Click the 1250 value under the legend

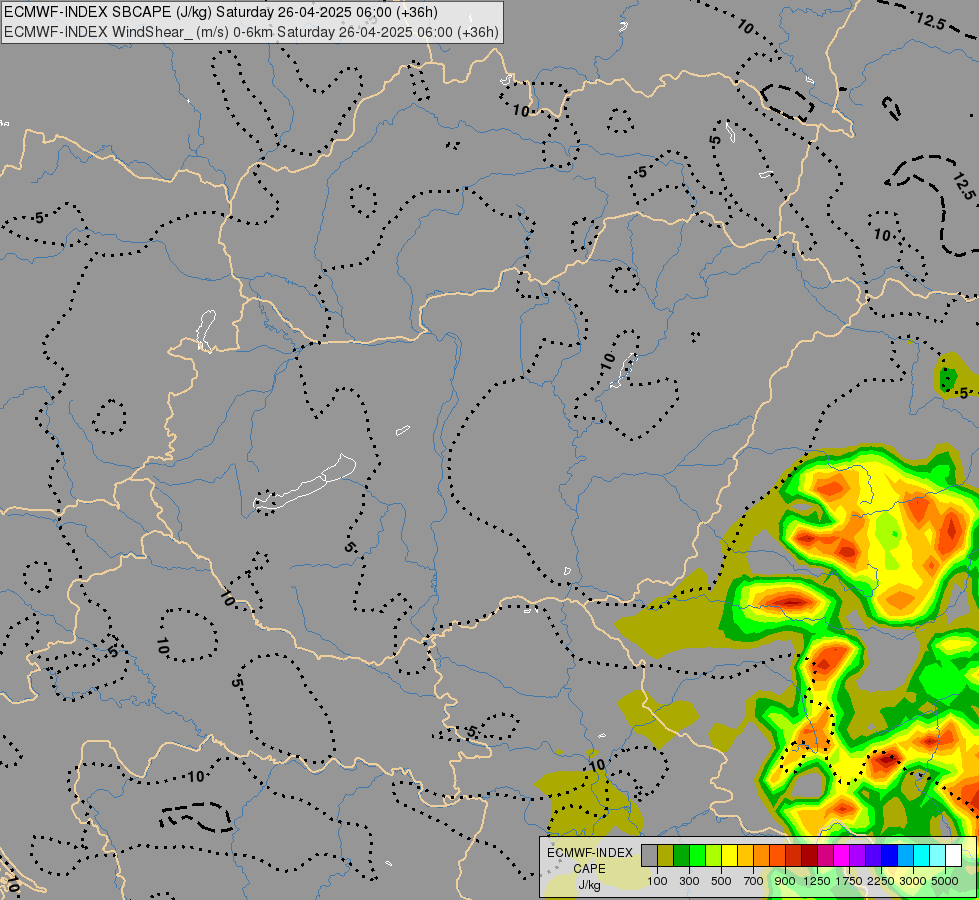pos(817,881)
